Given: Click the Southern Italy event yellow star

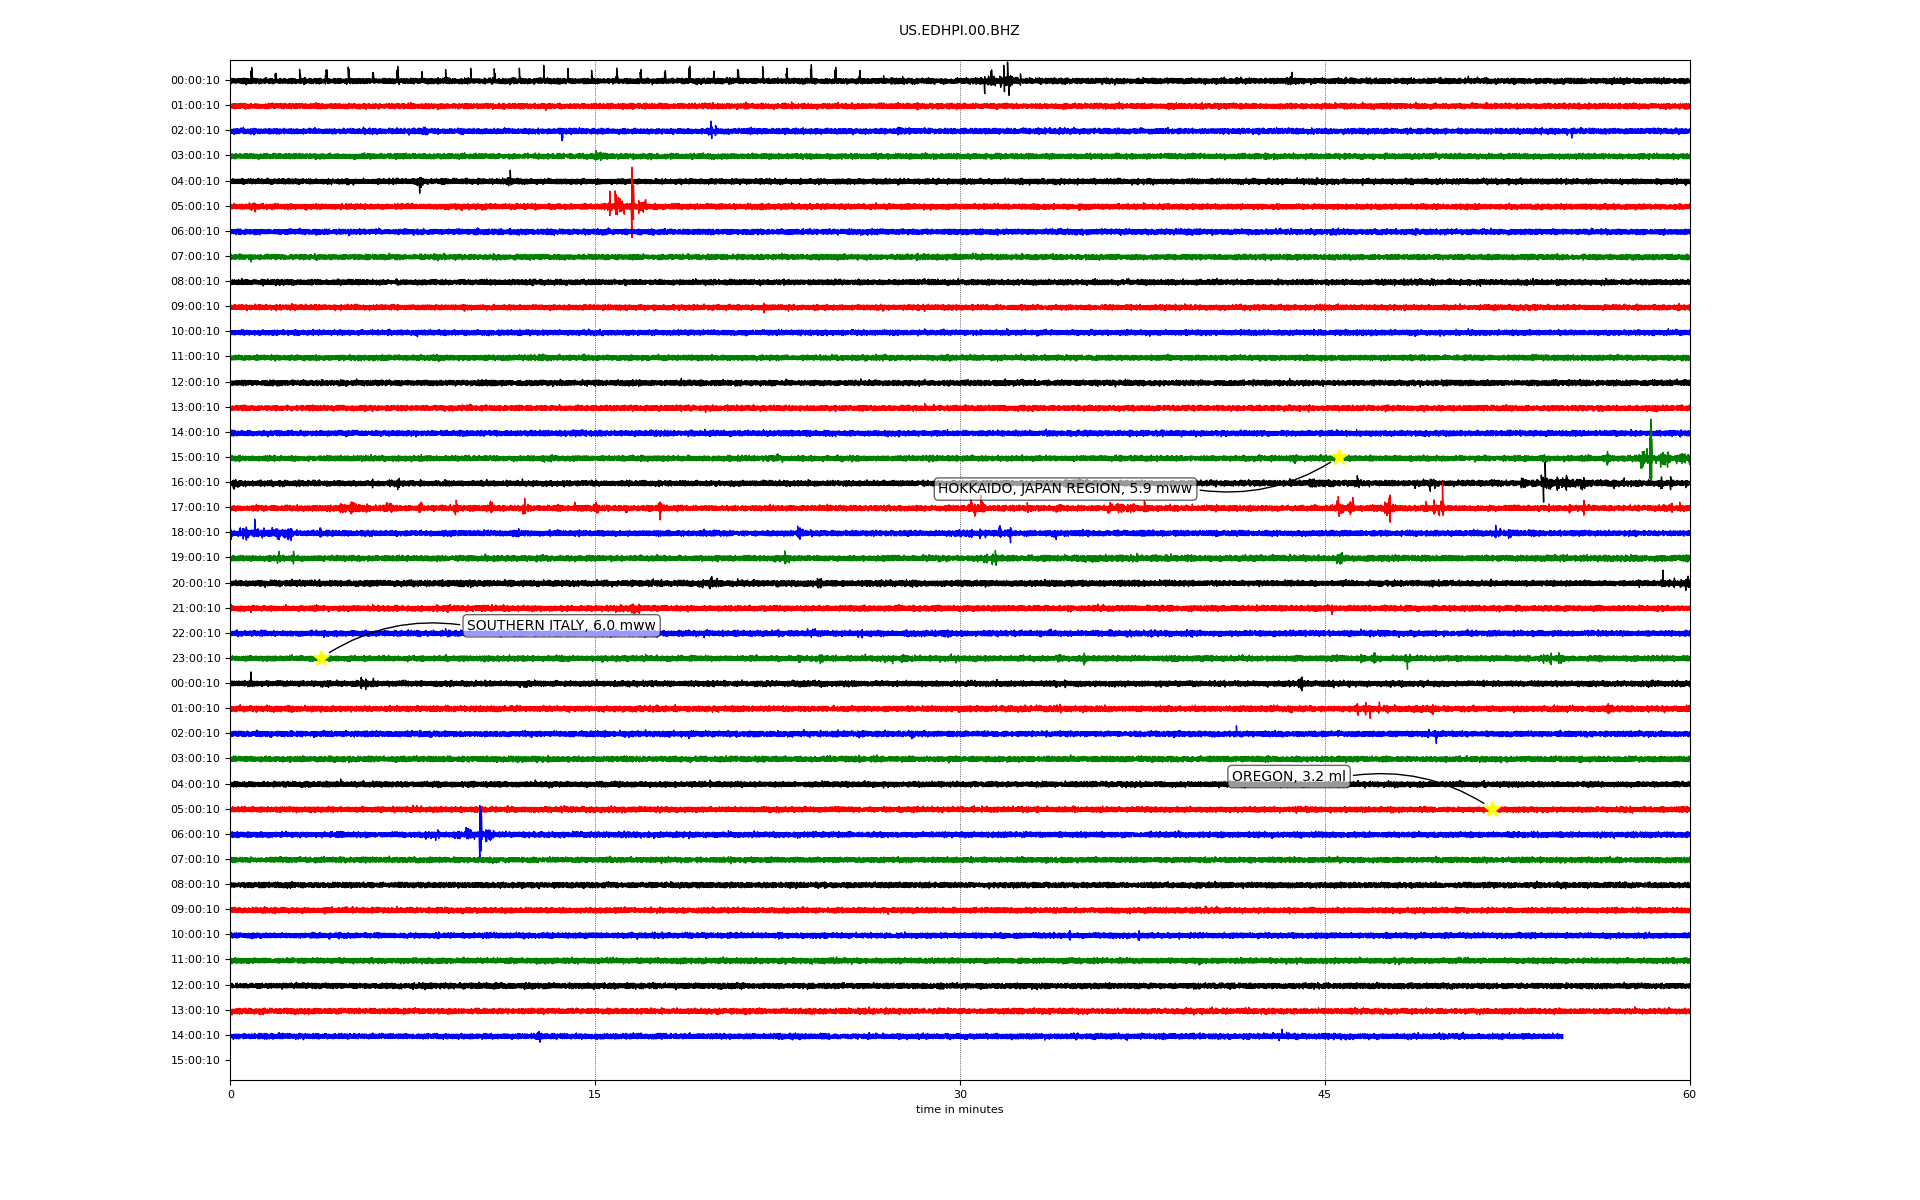Looking at the screenshot, I should 321,658.
